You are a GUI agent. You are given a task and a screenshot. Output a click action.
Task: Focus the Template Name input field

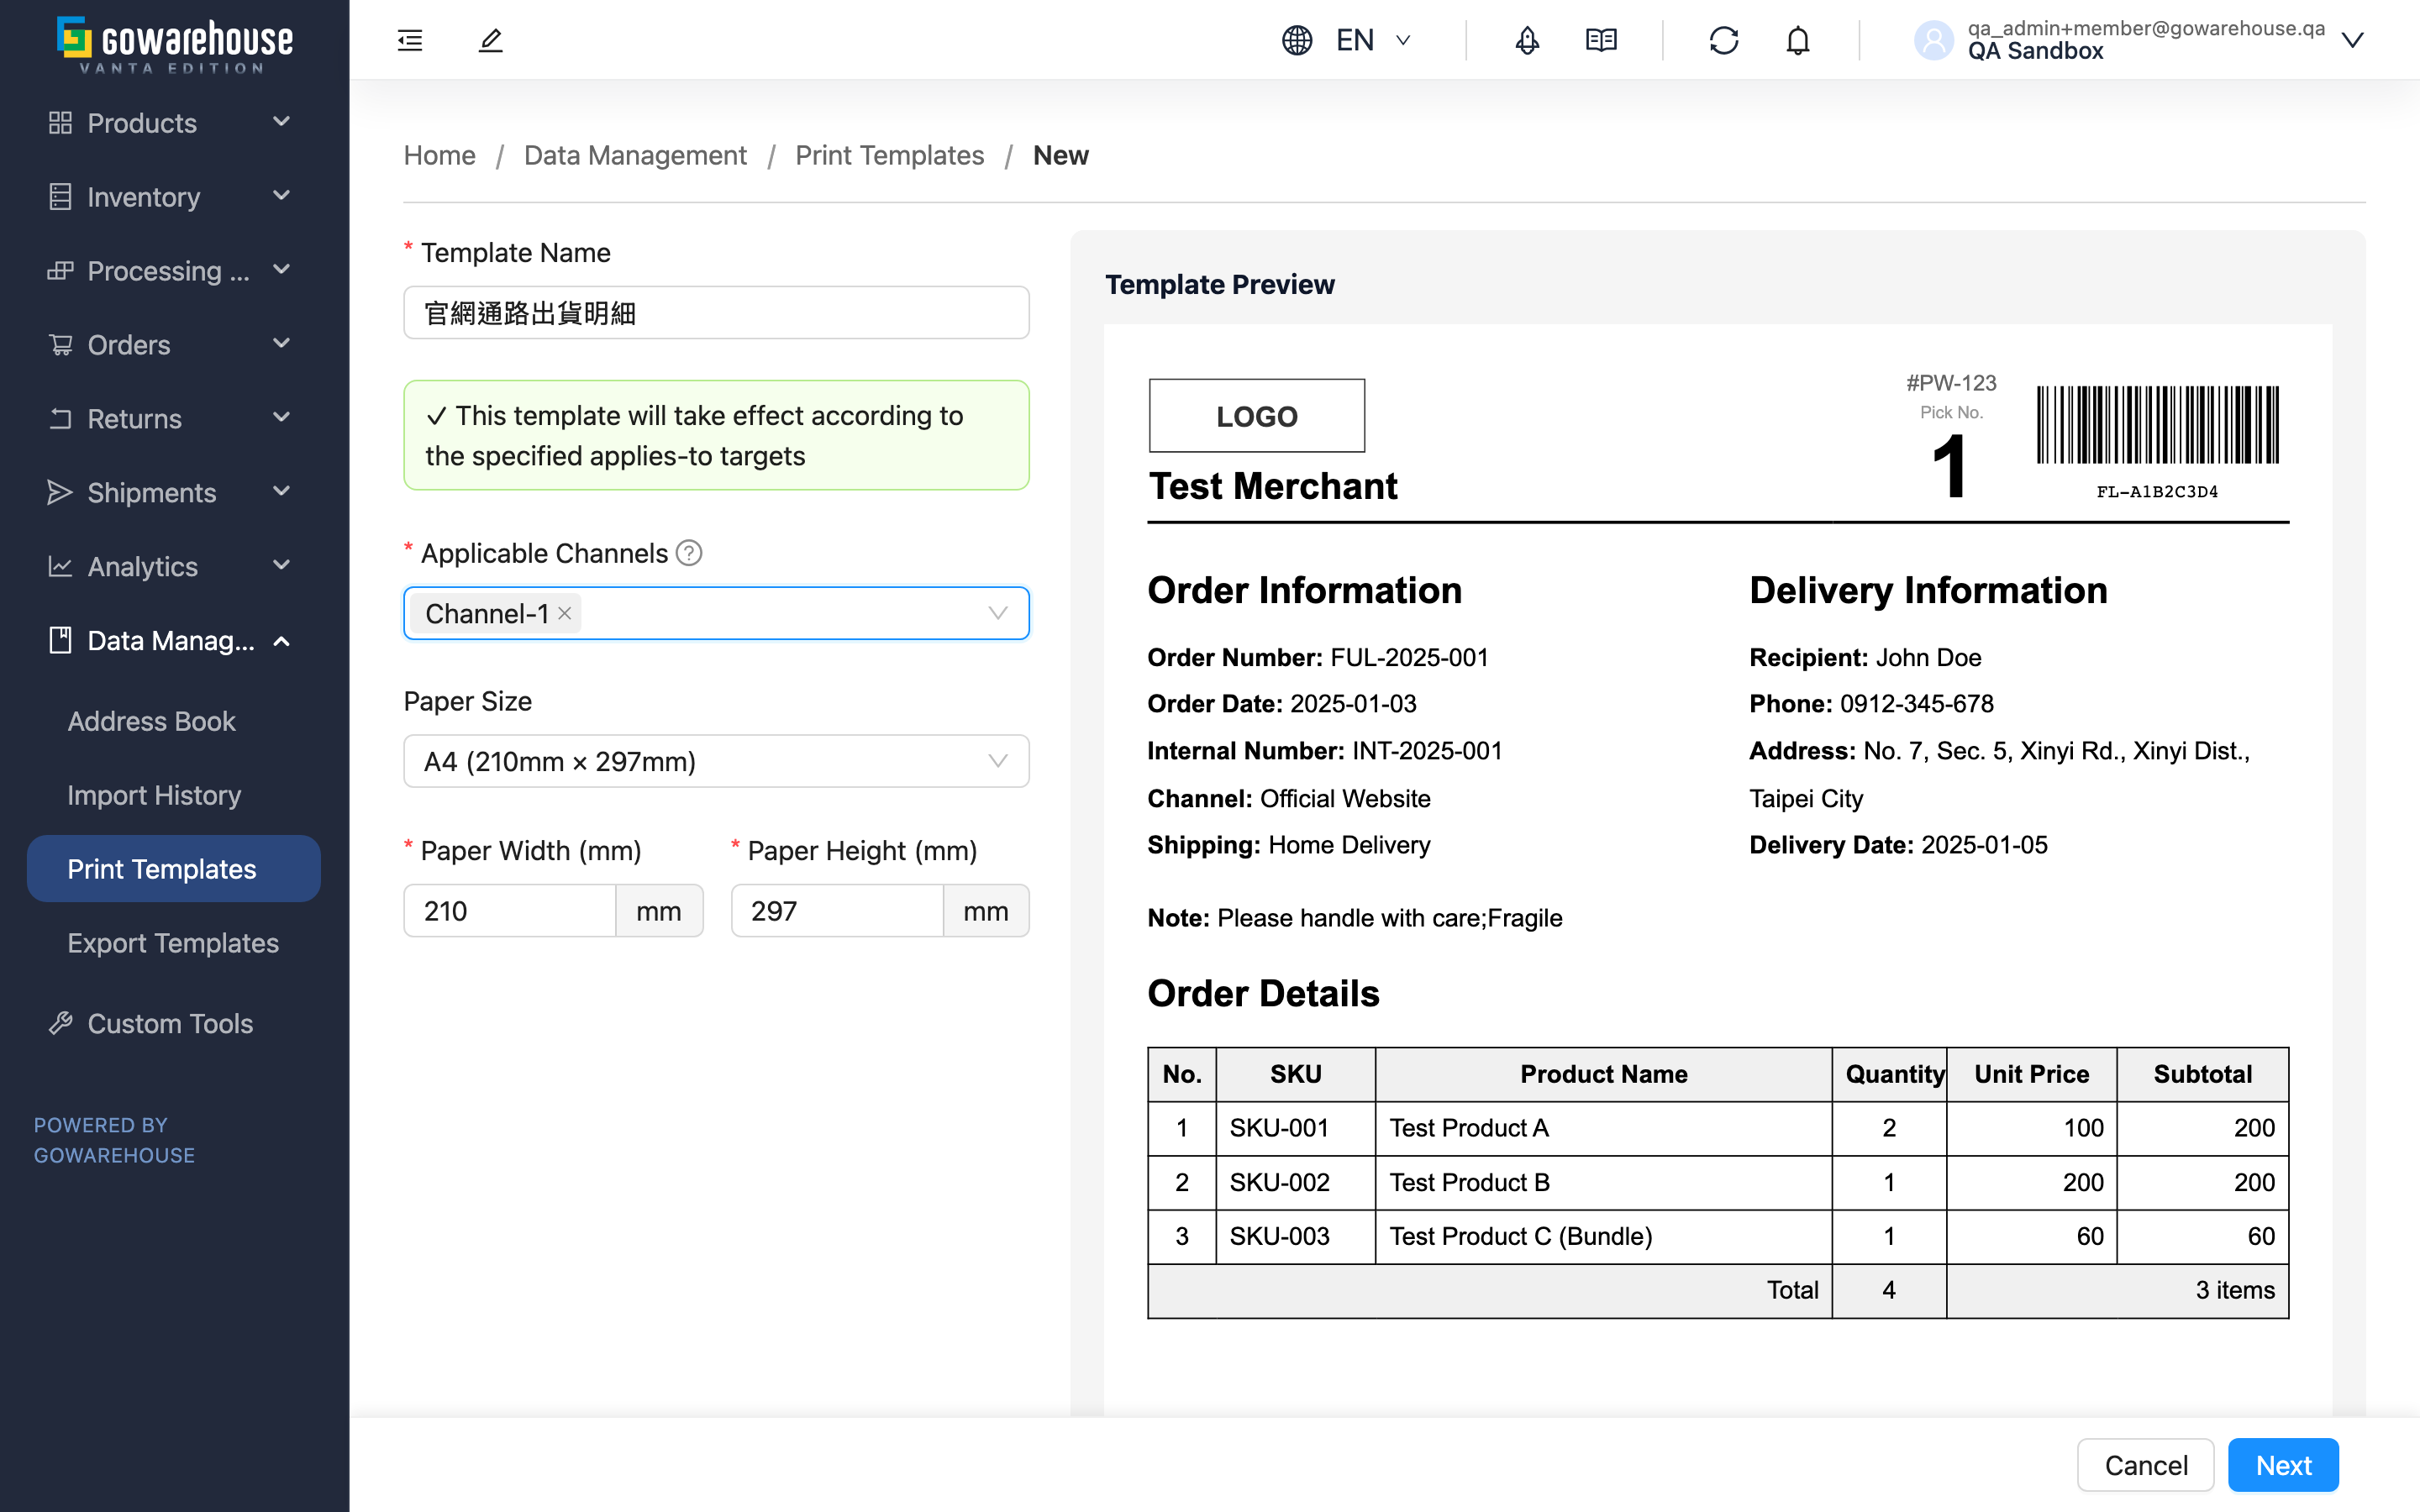coord(716,313)
